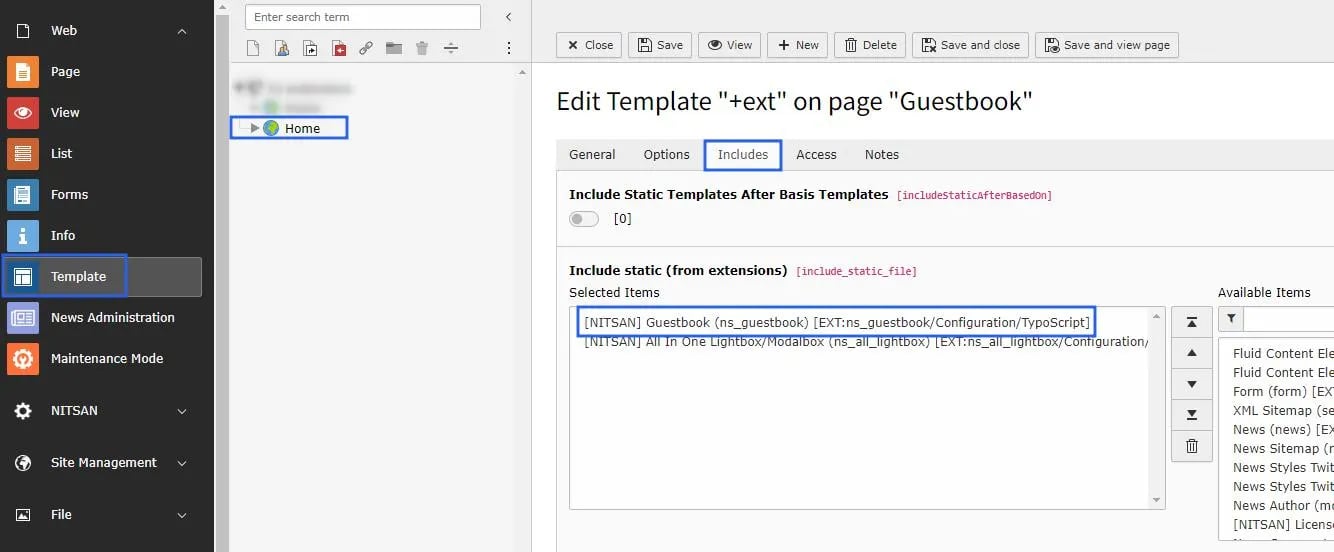This screenshot has height=552, width=1334.
Task: Switch to the General tab
Action: point(592,155)
